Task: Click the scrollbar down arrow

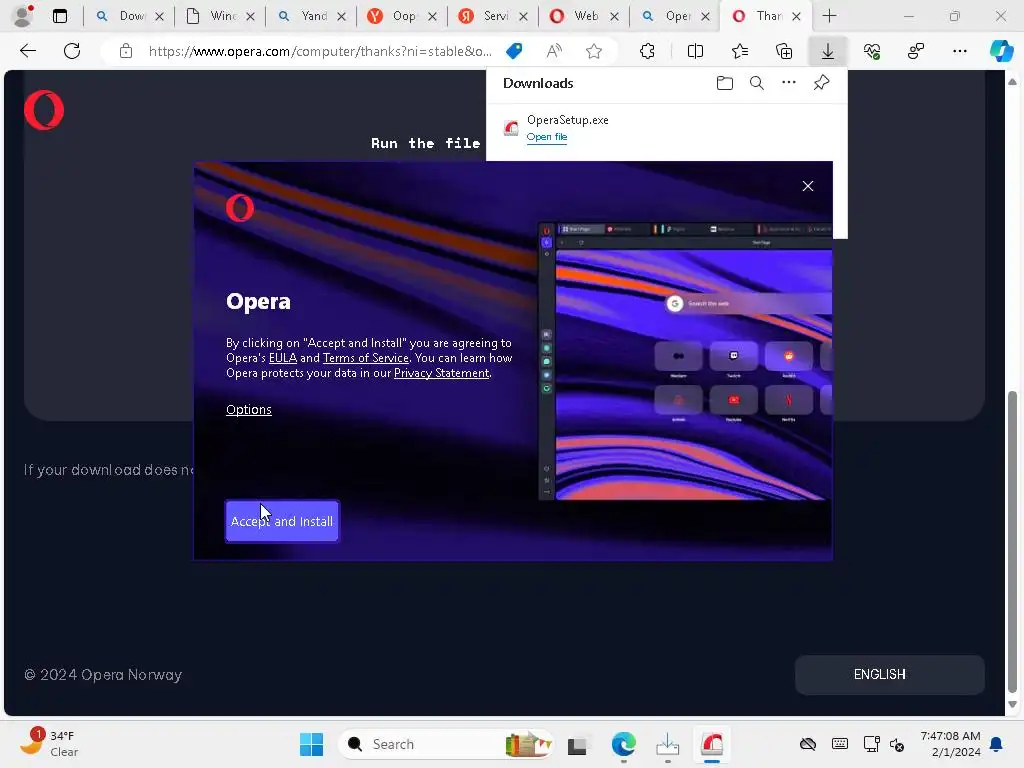Action: [x=1012, y=705]
